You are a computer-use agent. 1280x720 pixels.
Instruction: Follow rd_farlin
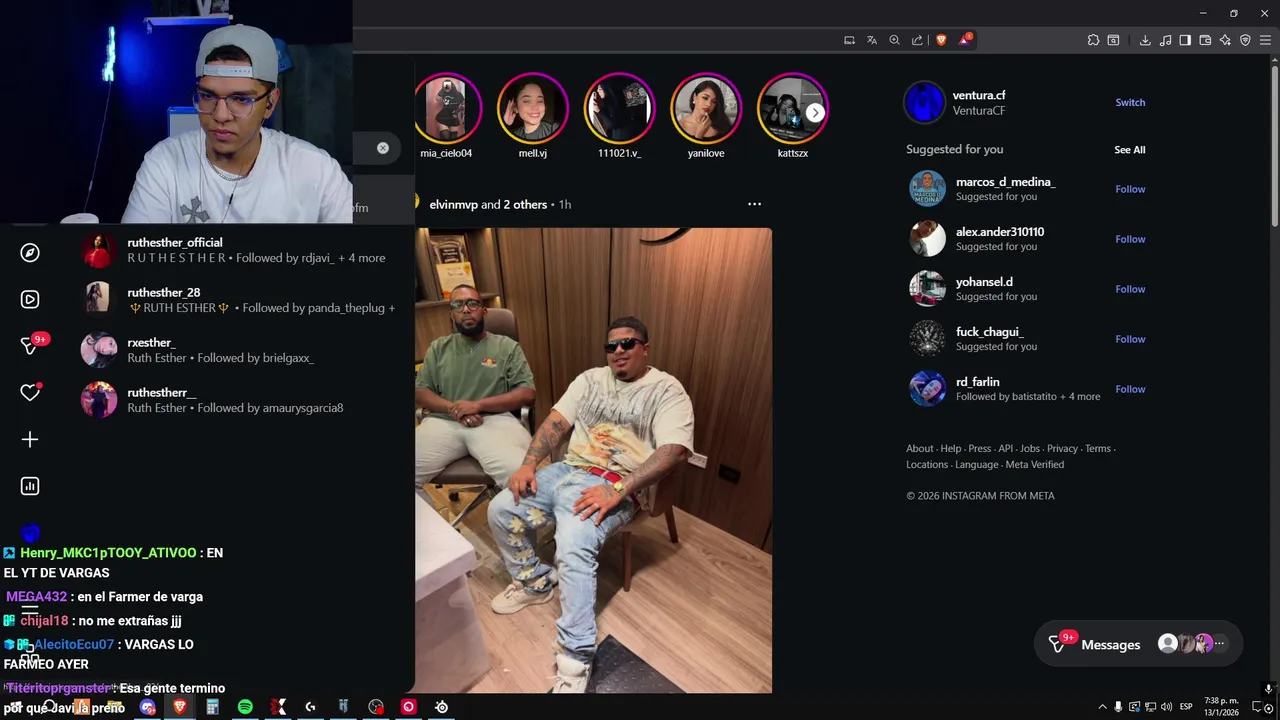[x=1130, y=389]
